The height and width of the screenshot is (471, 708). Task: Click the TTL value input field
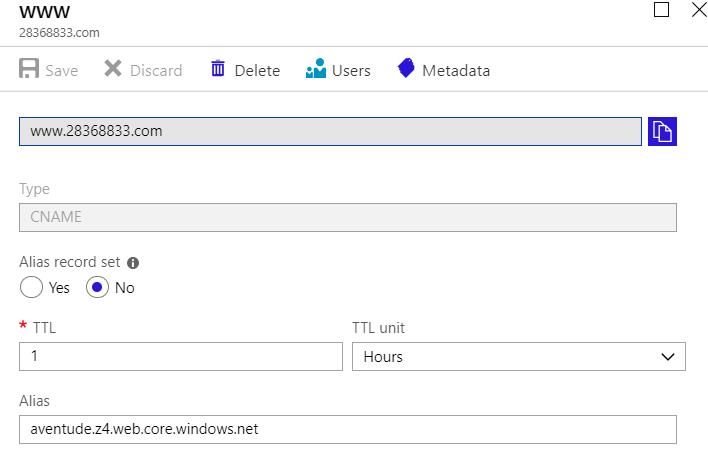click(x=180, y=356)
